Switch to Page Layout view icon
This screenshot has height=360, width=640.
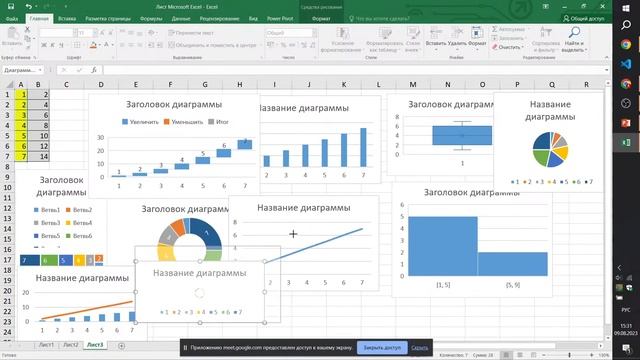[x=520, y=356]
